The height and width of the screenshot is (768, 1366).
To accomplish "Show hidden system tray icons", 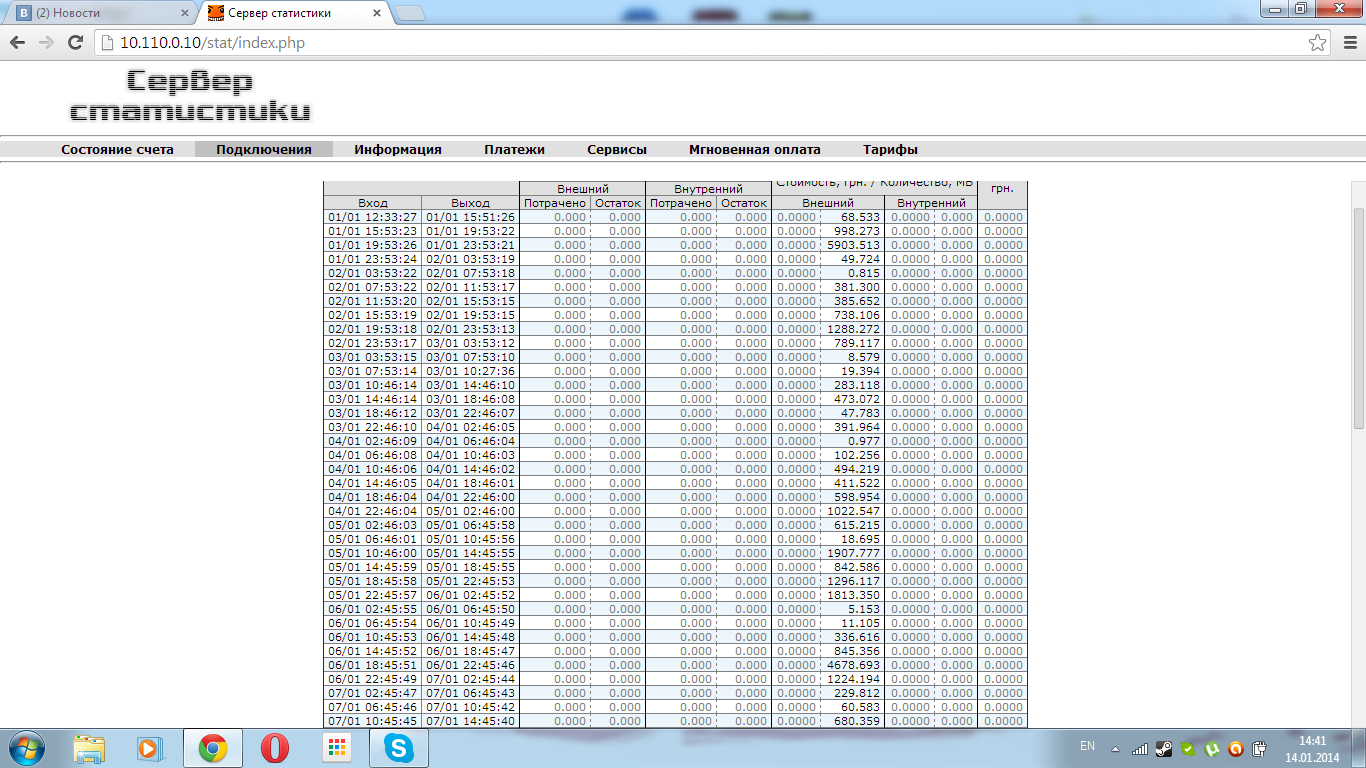I will point(1116,748).
